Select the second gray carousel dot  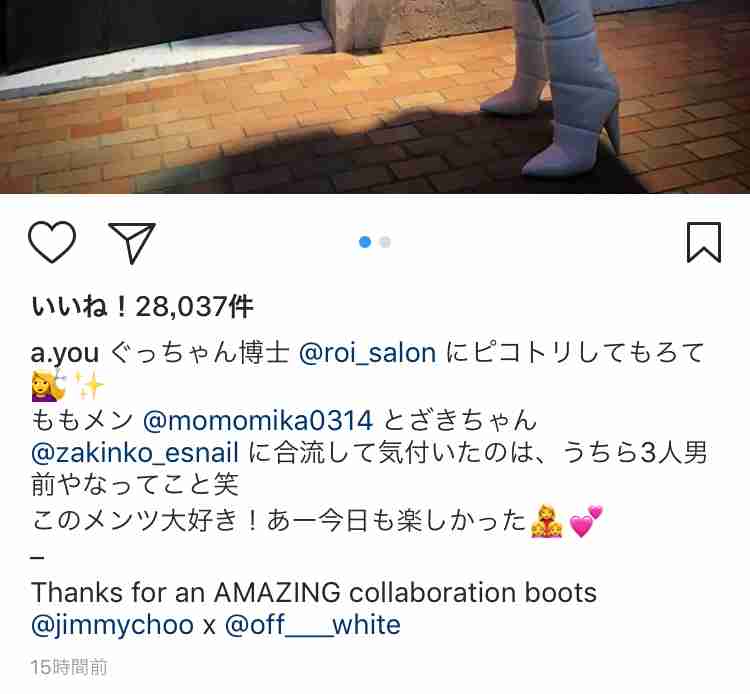tap(385, 242)
